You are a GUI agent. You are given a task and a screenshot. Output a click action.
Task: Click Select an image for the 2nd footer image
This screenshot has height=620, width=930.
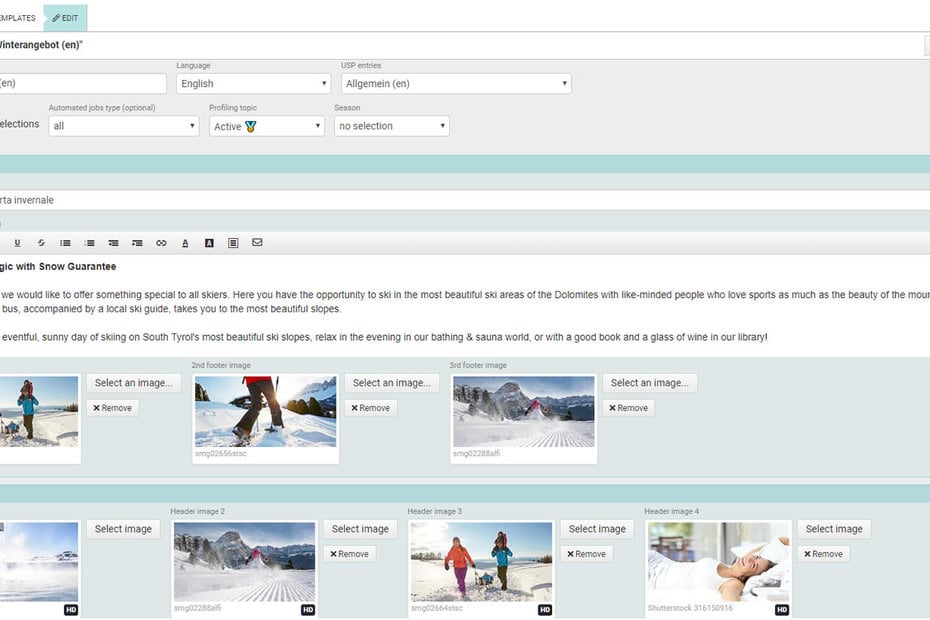pos(392,383)
